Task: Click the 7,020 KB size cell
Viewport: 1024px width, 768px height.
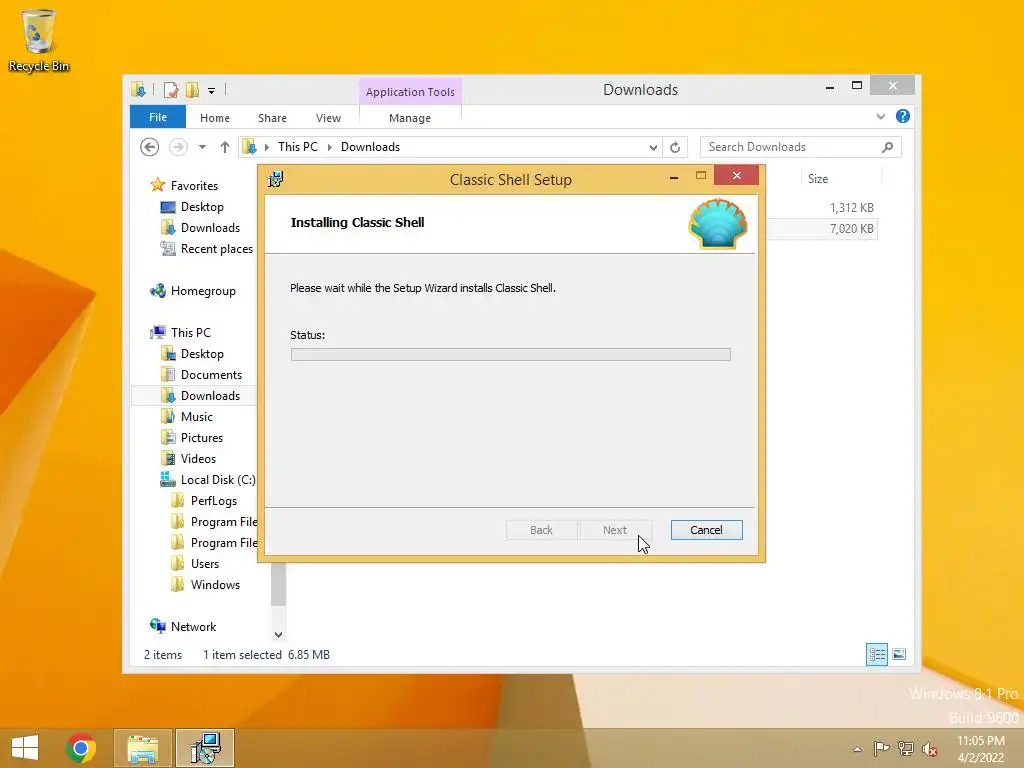Action: pyautogui.click(x=852, y=229)
